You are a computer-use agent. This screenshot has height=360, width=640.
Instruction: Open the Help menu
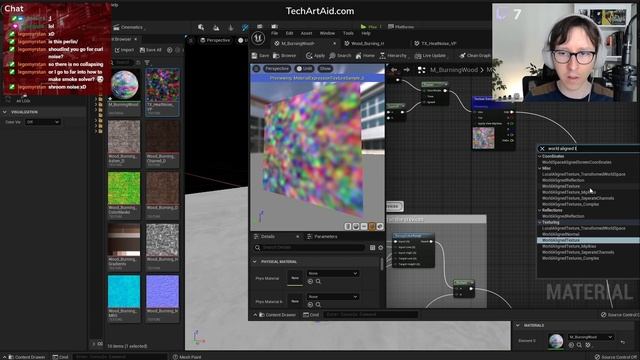tap(366, 33)
